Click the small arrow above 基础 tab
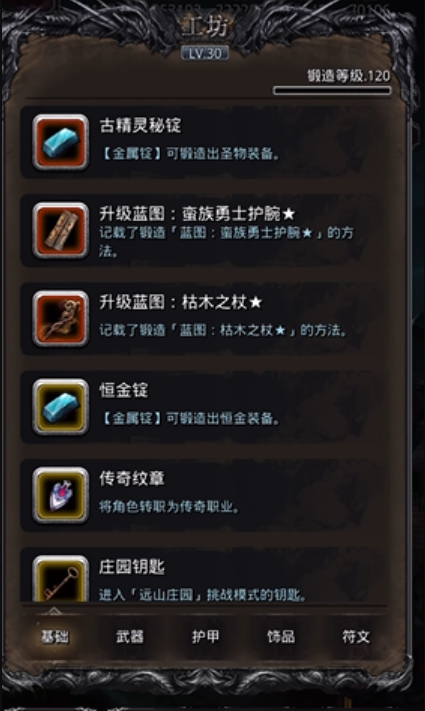This screenshot has width=425, height=711. coord(54,611)
